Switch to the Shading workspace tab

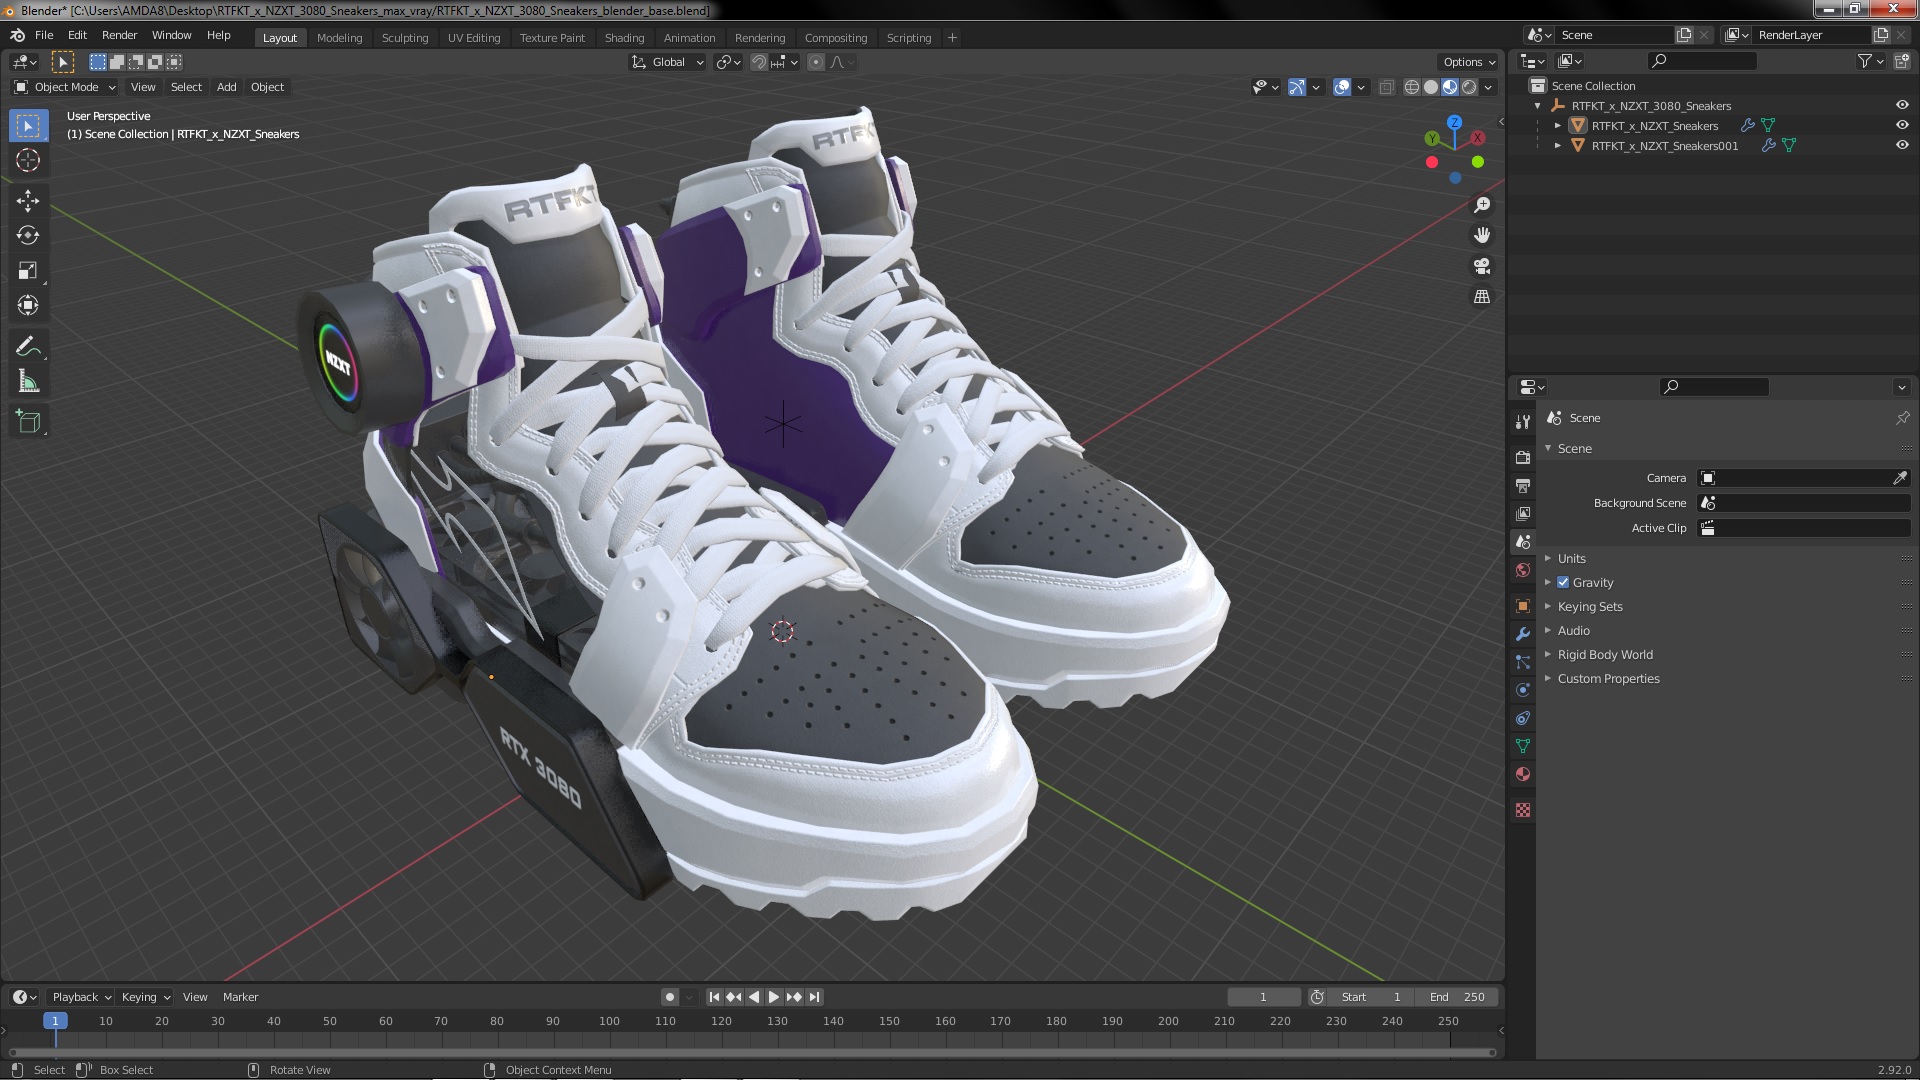[624, 38]
